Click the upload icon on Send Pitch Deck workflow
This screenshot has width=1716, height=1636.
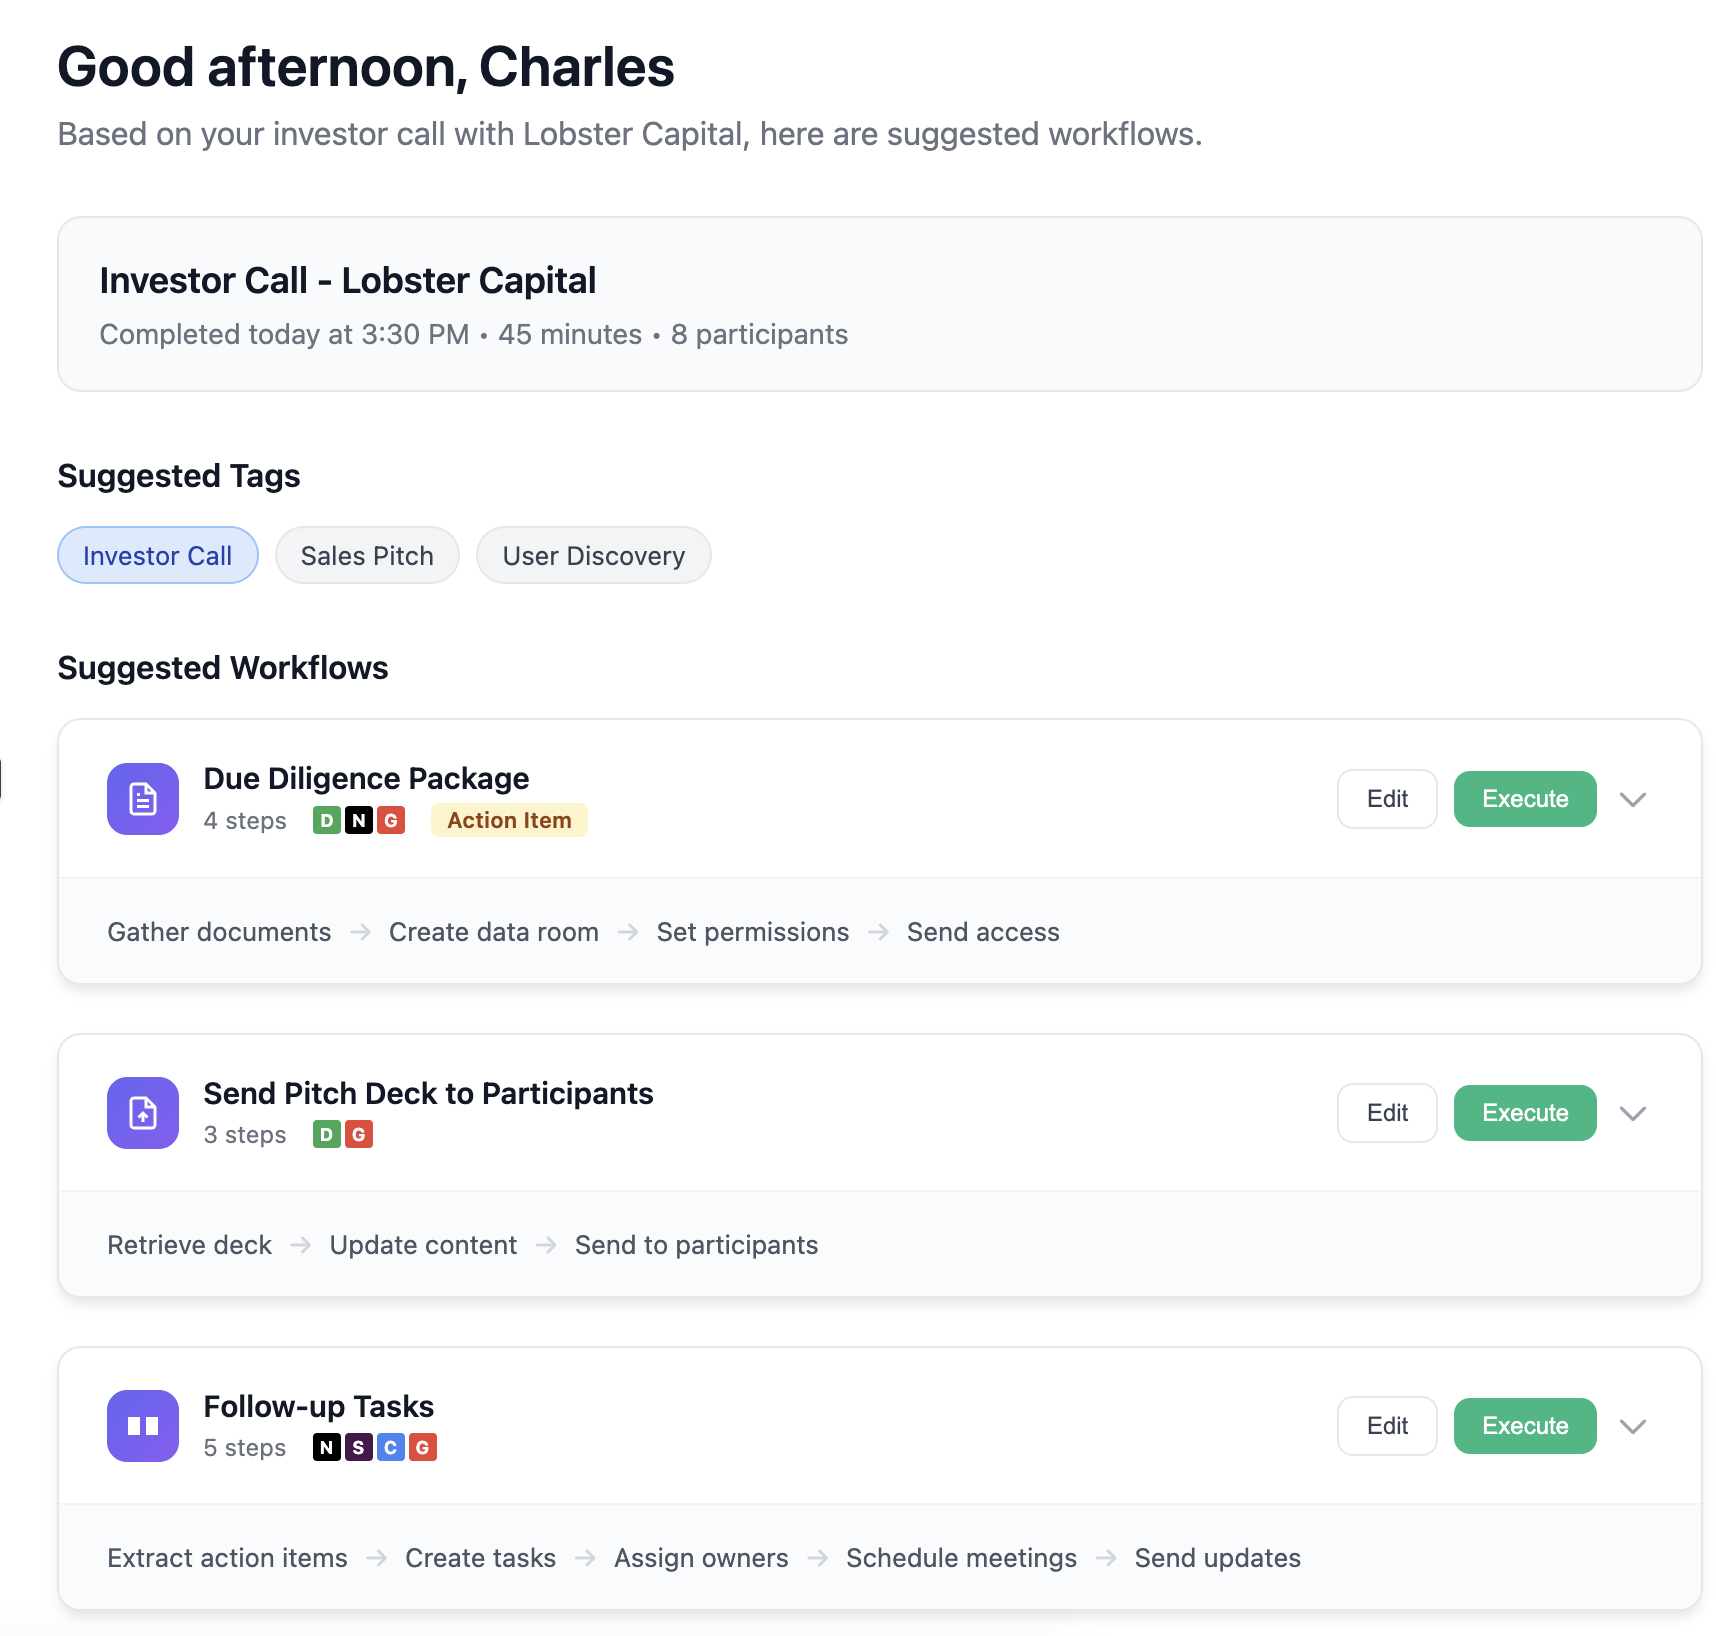(x=142, y=1112)
